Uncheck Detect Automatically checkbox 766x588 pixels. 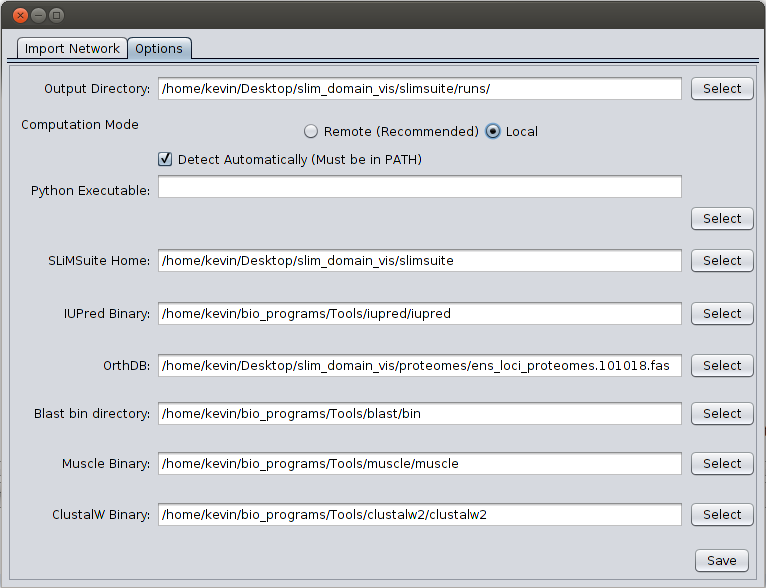click(166, 159)
